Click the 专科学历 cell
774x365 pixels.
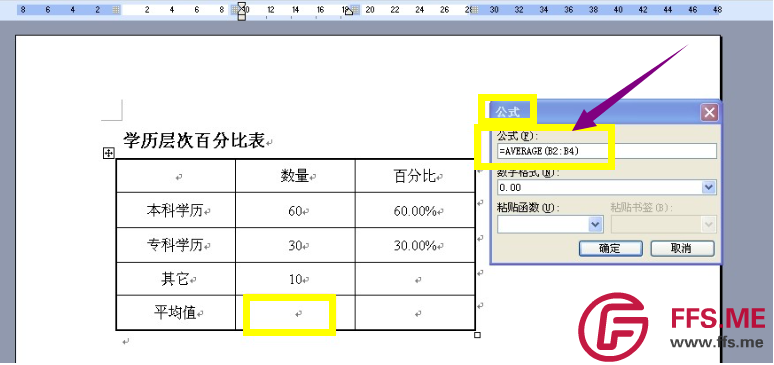click(x=176, y=245)
